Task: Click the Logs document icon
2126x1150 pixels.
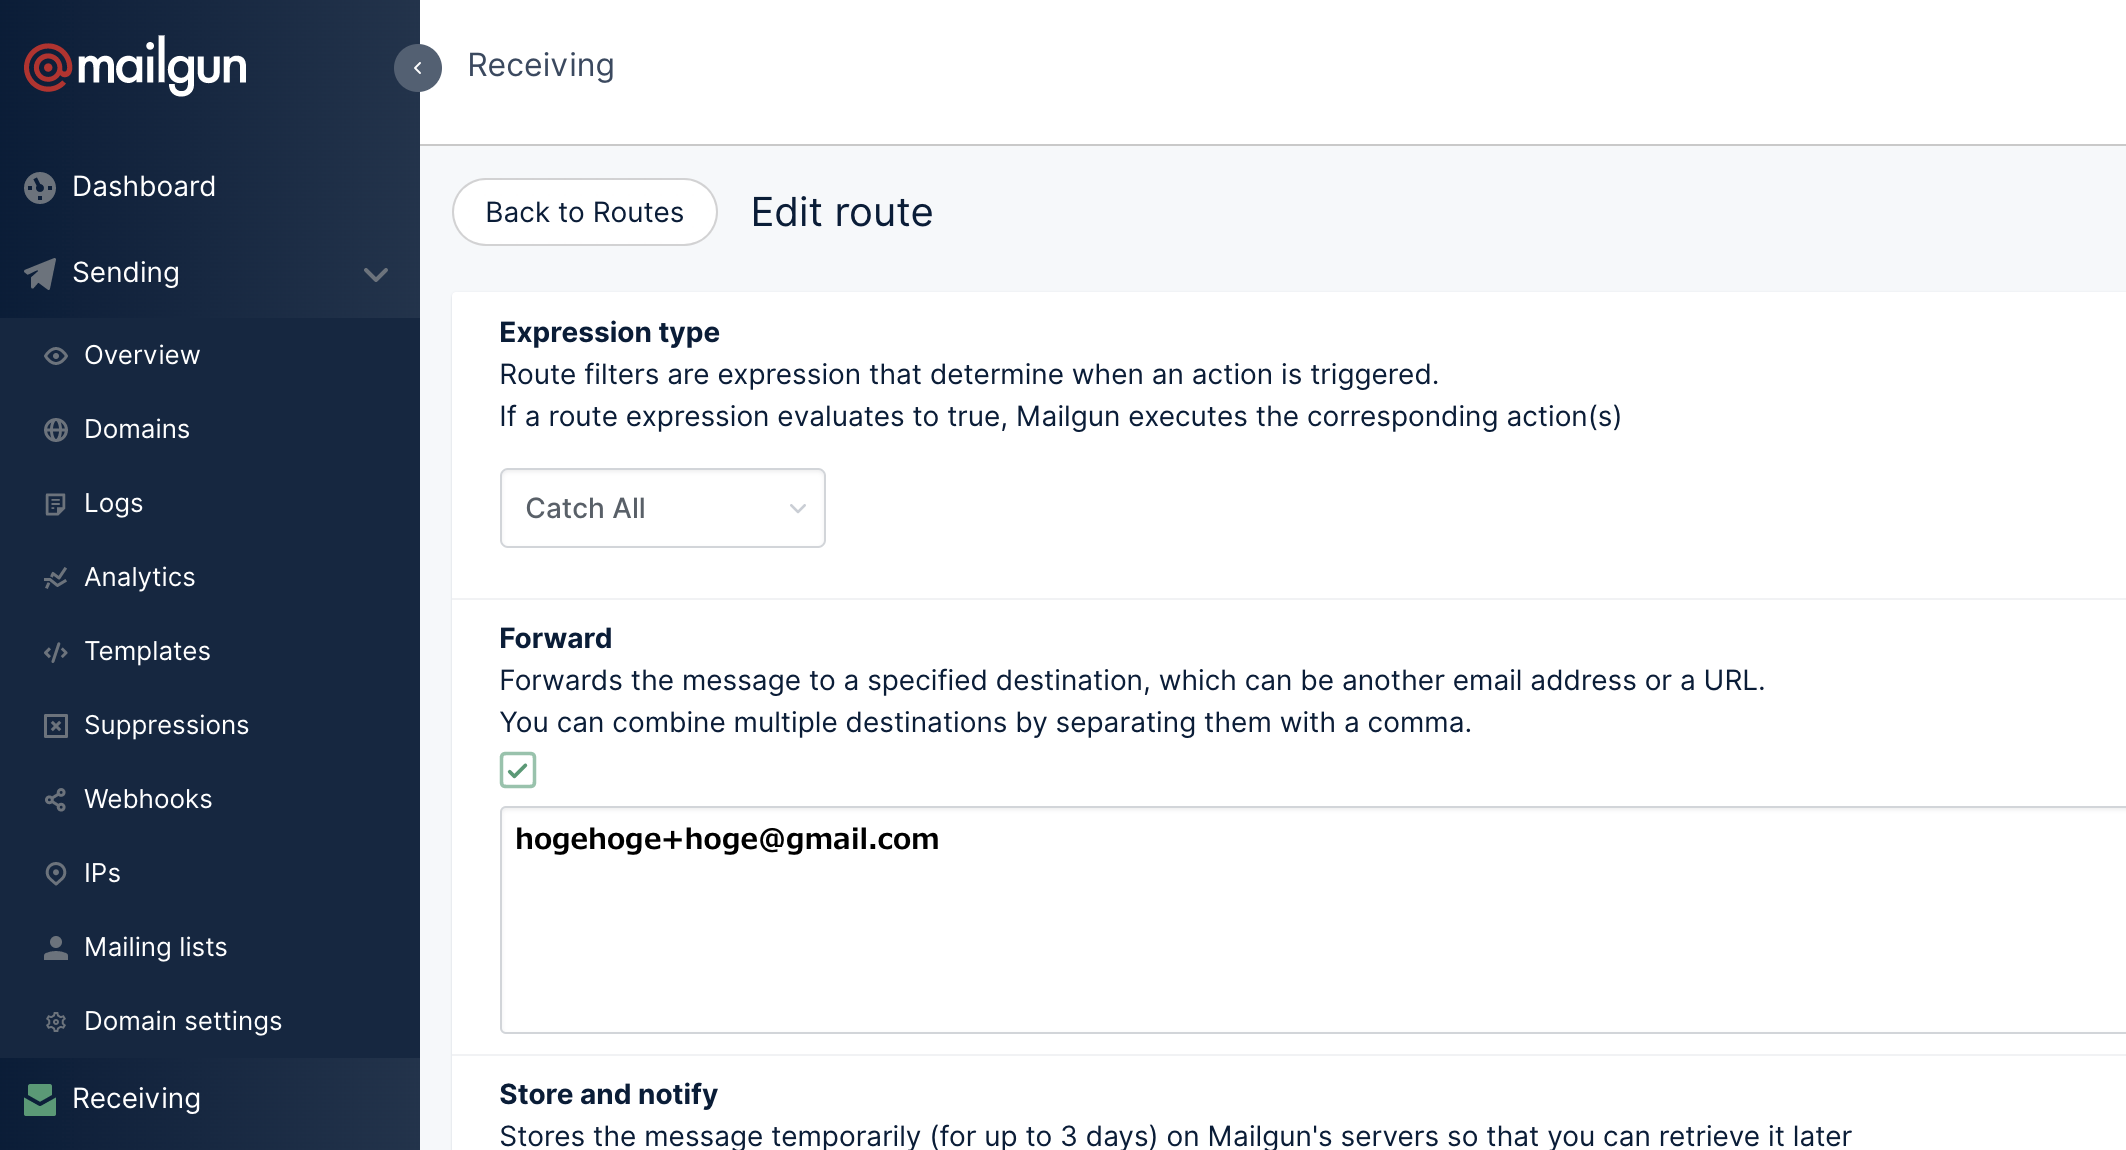Action: click(x=56, y=503)
